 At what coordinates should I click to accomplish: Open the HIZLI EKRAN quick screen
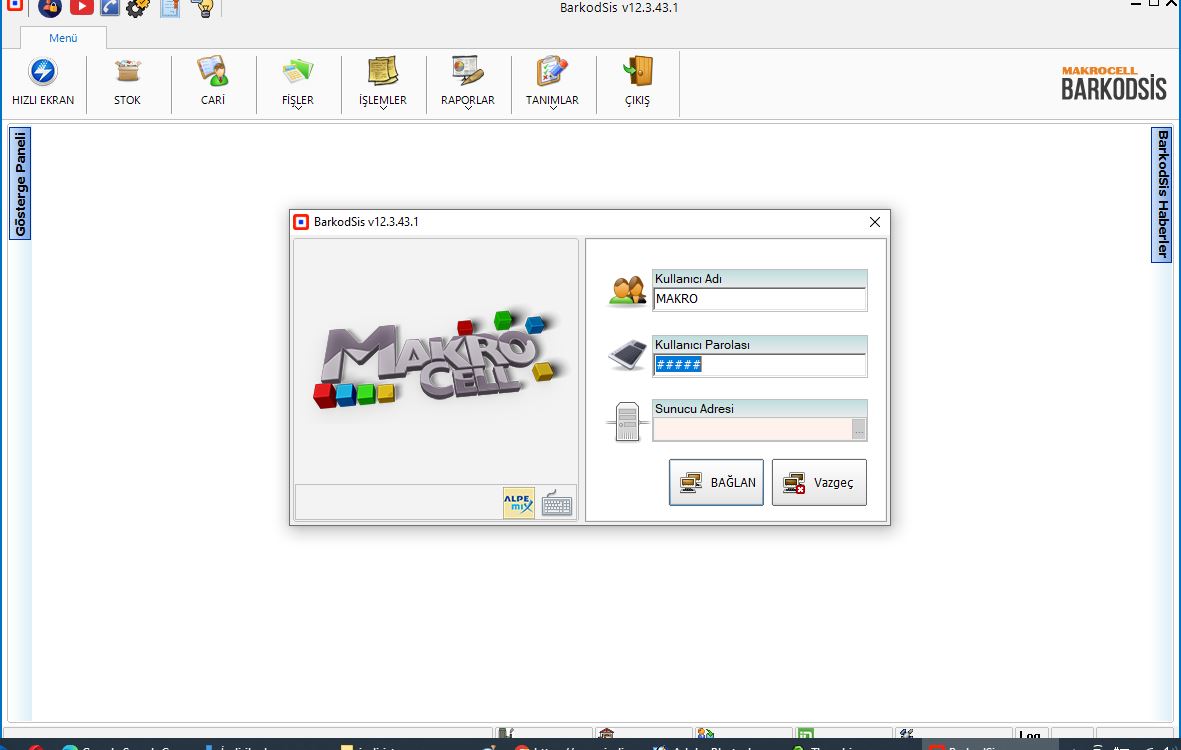(x=43, y=82)
